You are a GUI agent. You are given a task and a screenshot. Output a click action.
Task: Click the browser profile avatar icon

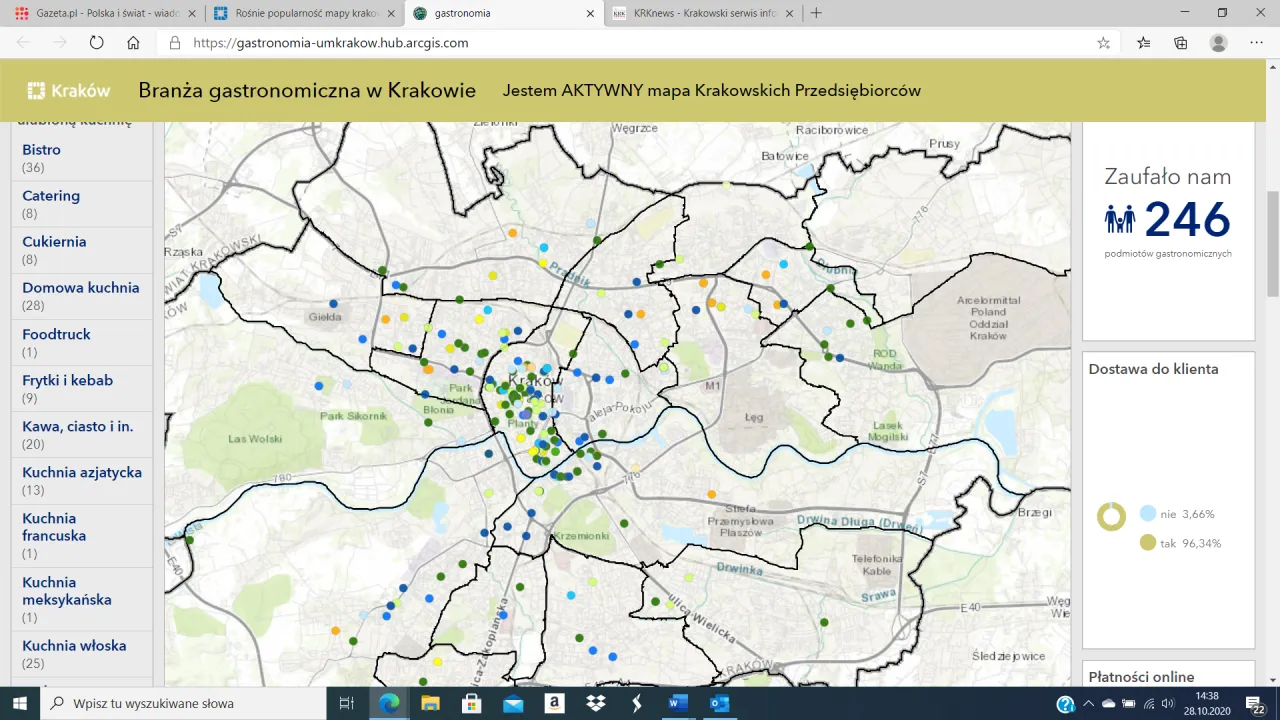pos(1218,43)
